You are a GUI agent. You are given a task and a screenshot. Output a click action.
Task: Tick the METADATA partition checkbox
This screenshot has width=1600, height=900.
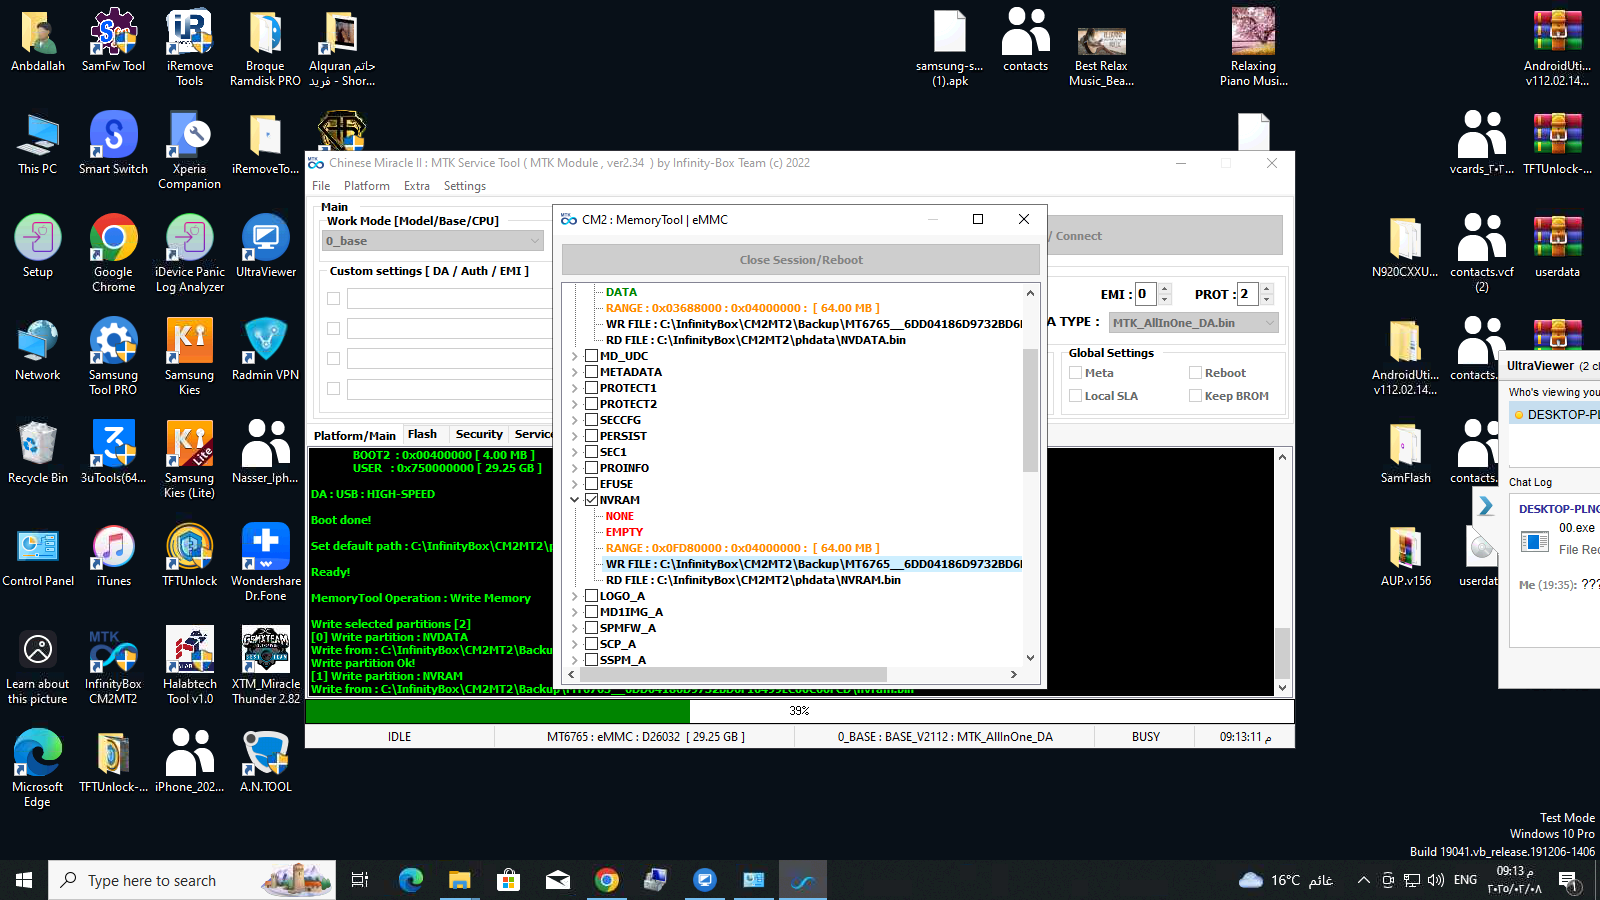tap(592, 372)
